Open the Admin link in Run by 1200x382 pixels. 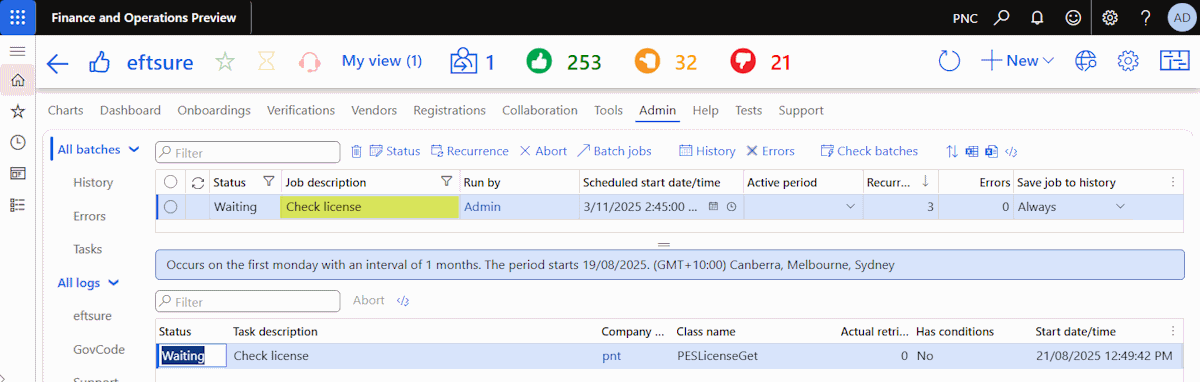(482, 207)
